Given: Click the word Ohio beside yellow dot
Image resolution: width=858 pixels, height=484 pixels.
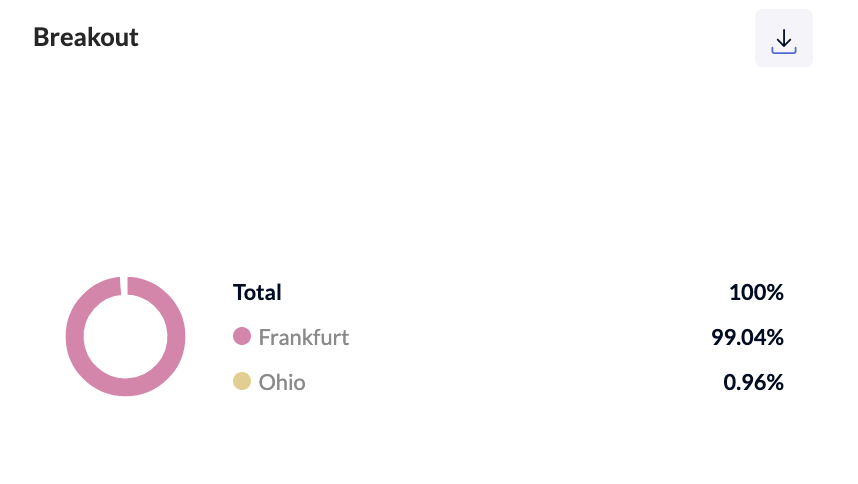Looking at the screenshot, I should pos(282,382).
